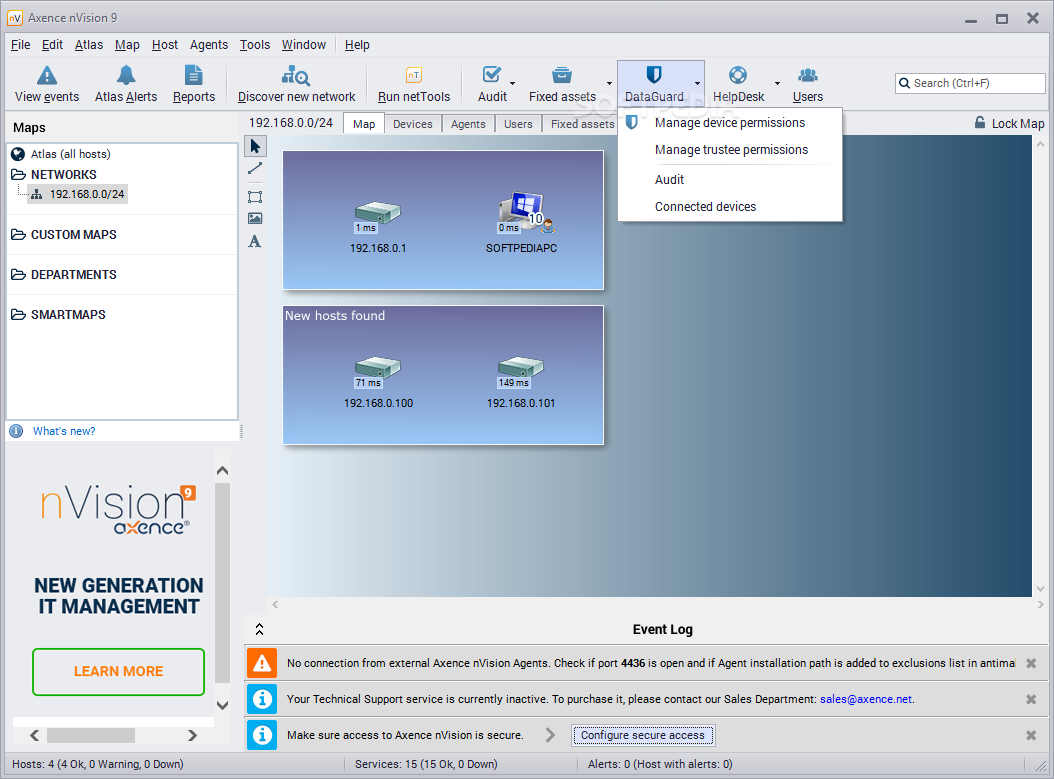The width and height of the screenshot is (1054, 779).
Task: Click LEARN MORE button
Action: coord(118,671)
